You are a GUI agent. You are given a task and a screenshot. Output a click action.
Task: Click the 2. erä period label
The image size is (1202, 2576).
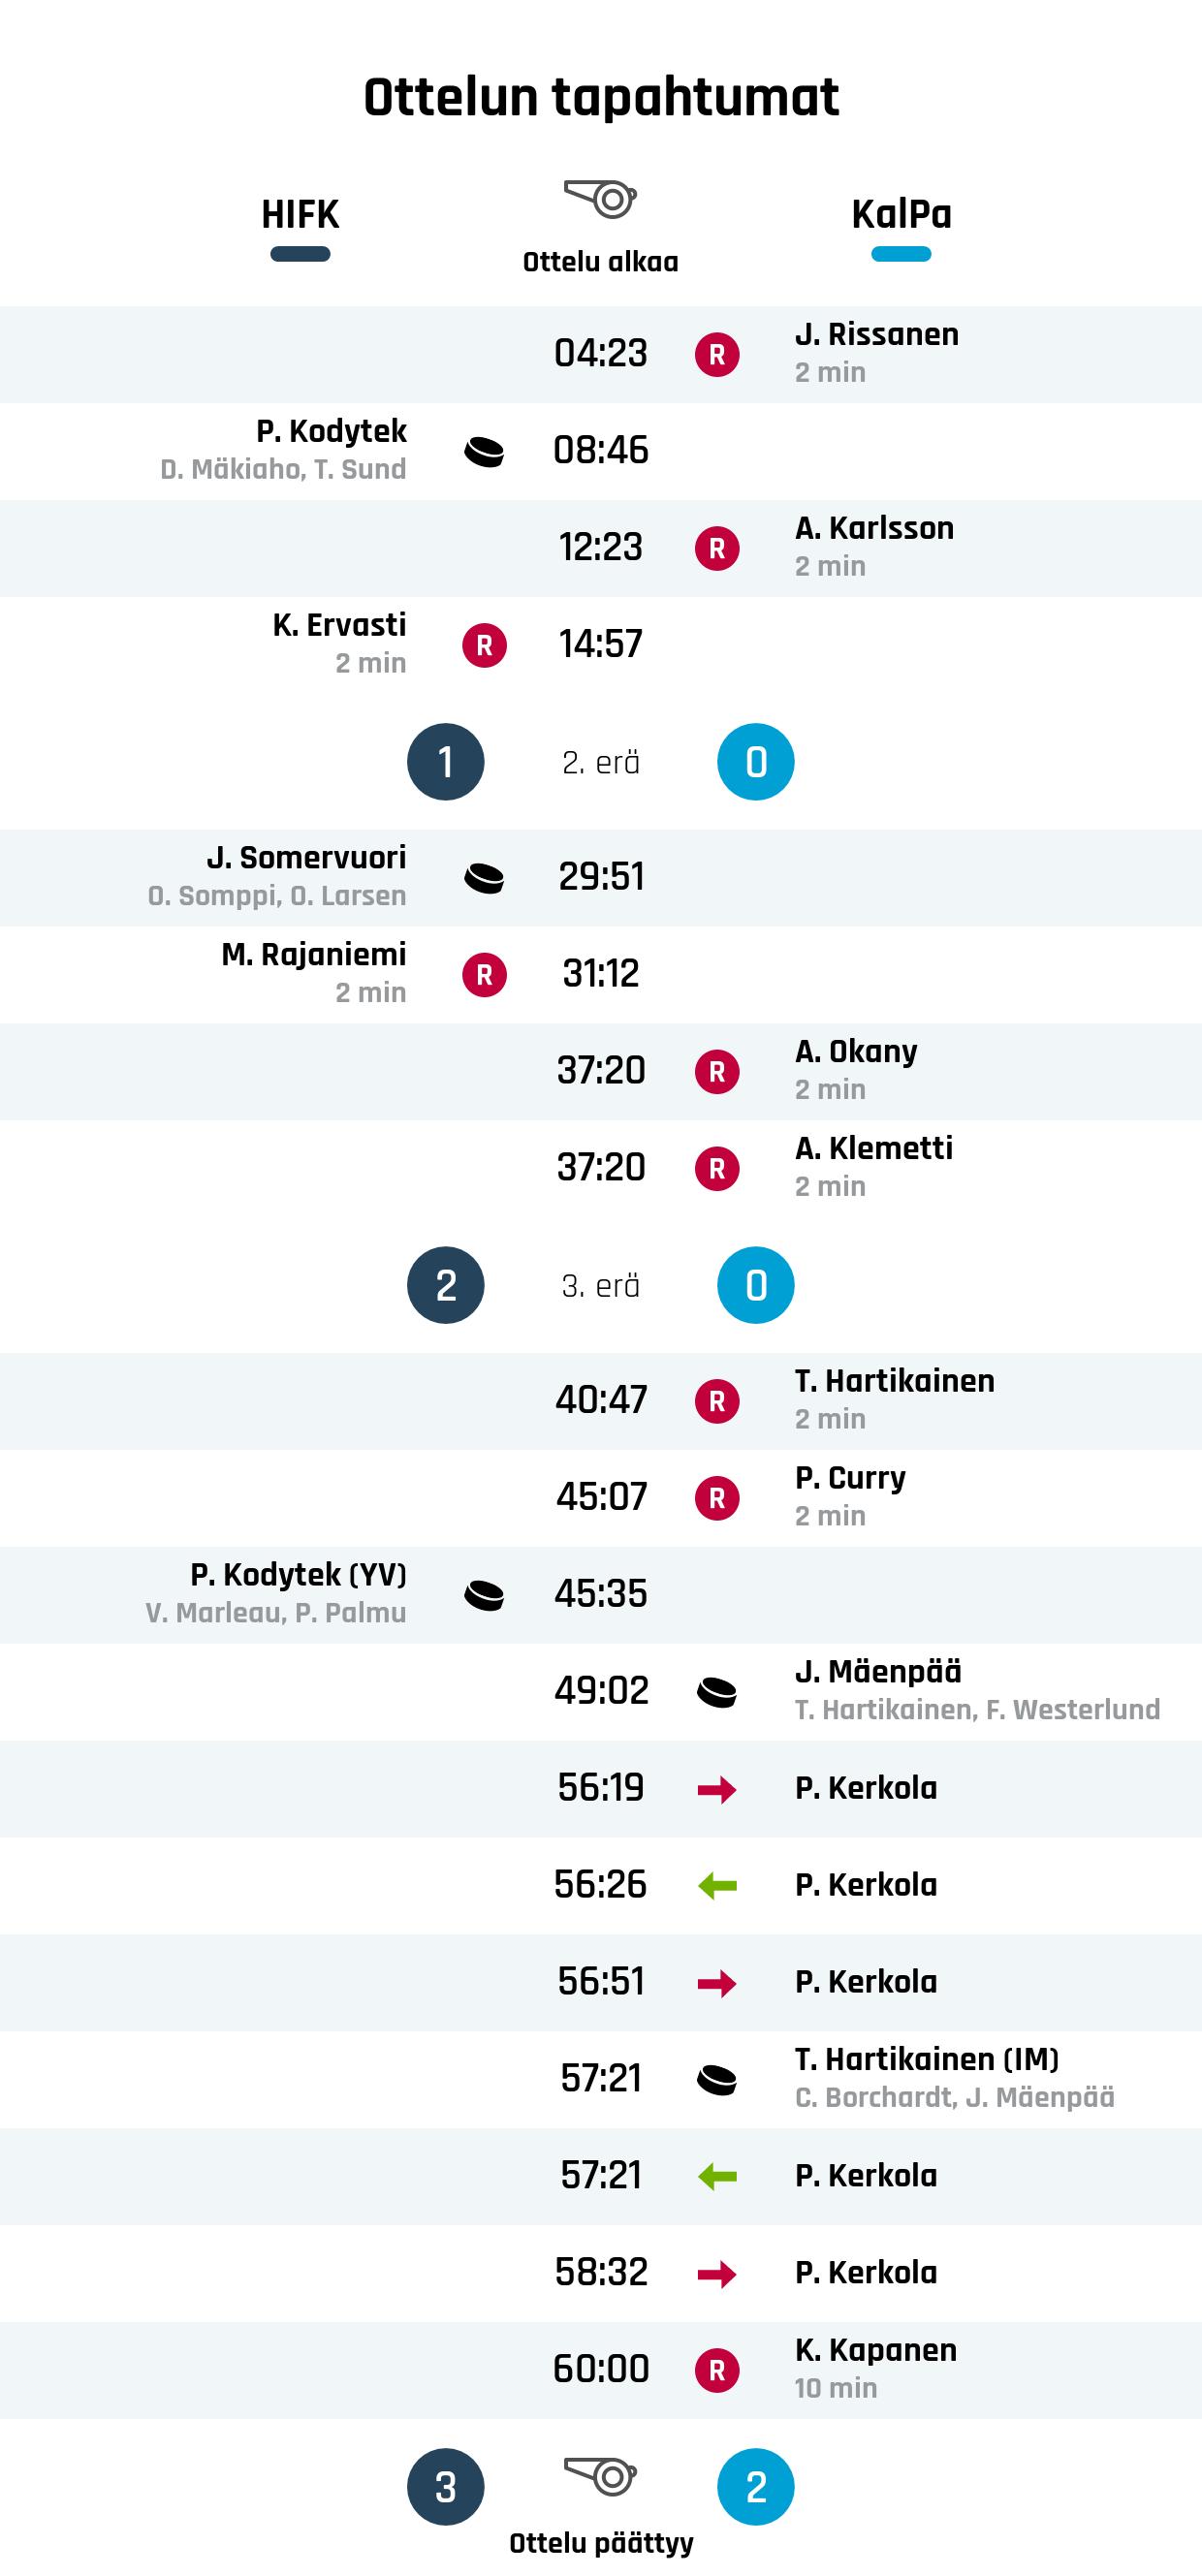pyautogui.click(x=601, y=763)
